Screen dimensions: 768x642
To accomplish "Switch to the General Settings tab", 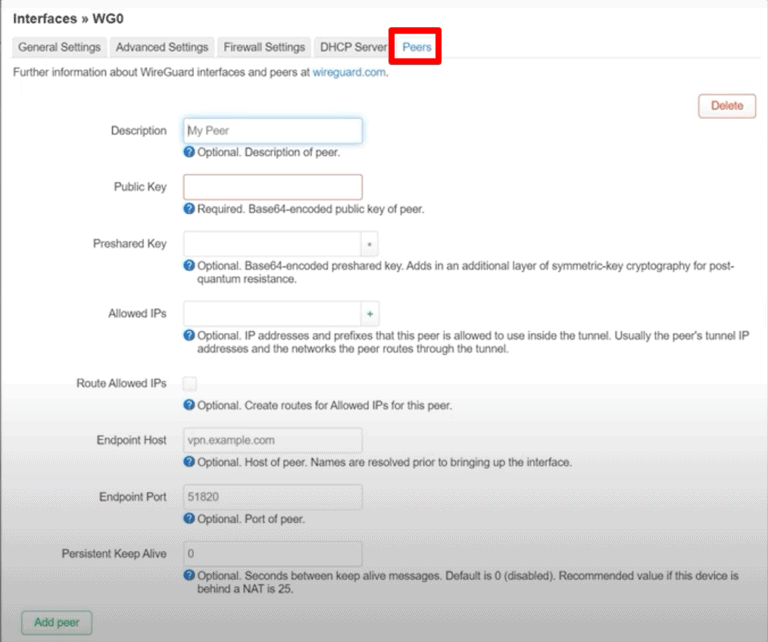I will click(x=59, y=47).
